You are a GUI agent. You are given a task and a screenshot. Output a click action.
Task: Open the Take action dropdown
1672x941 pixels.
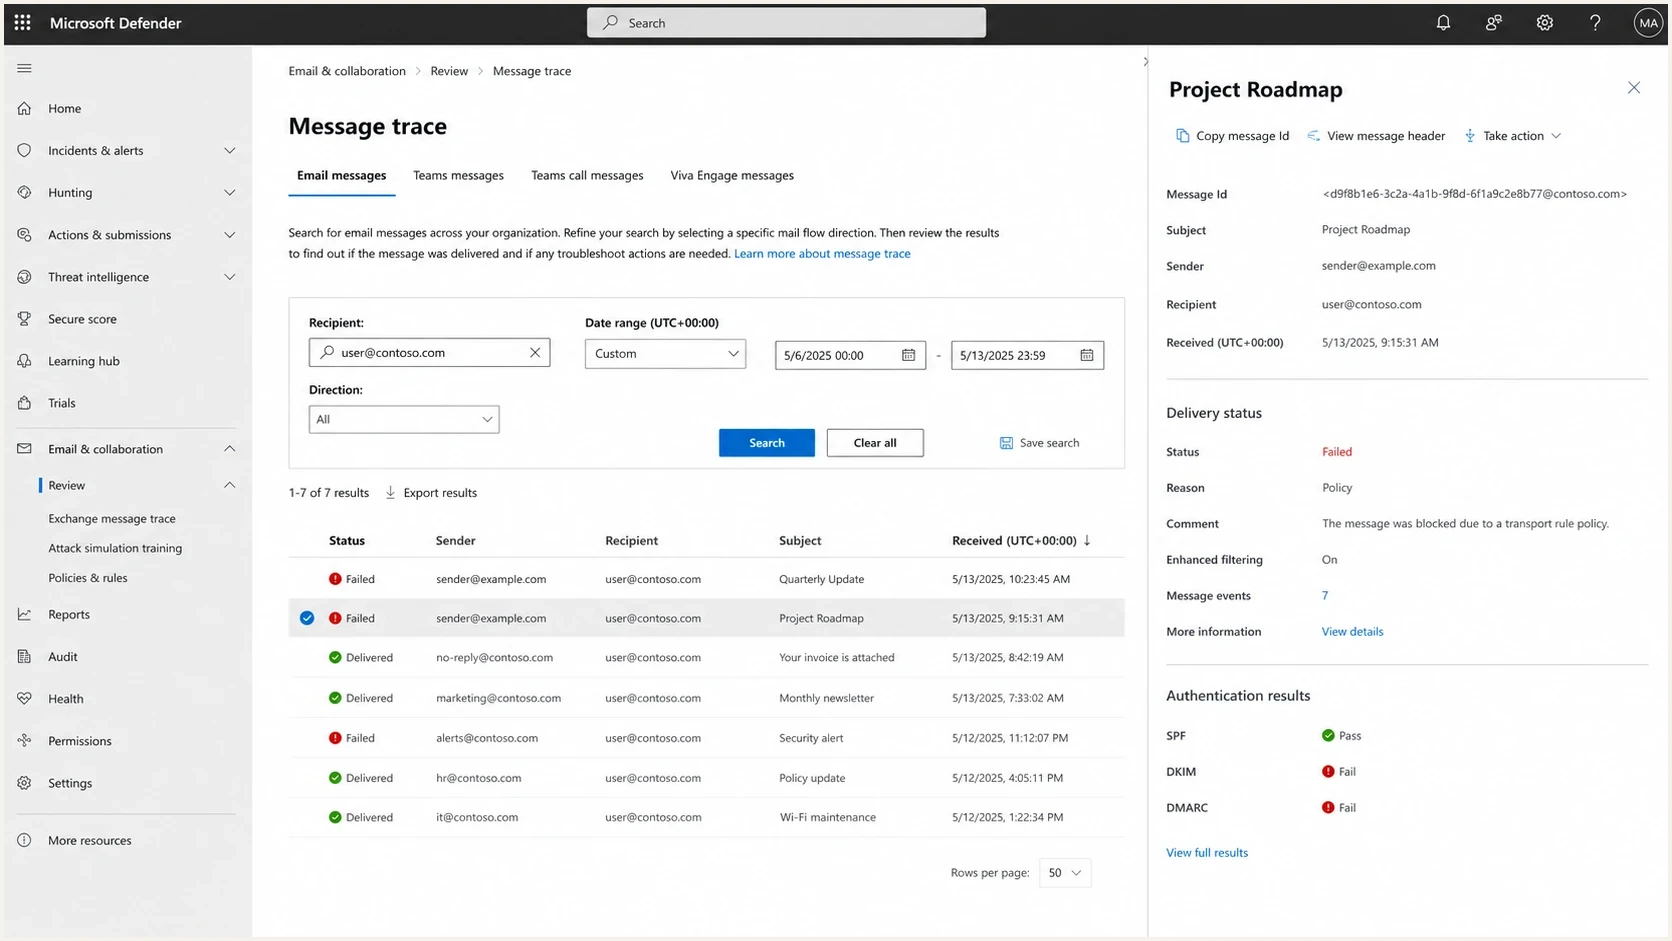1512,136
